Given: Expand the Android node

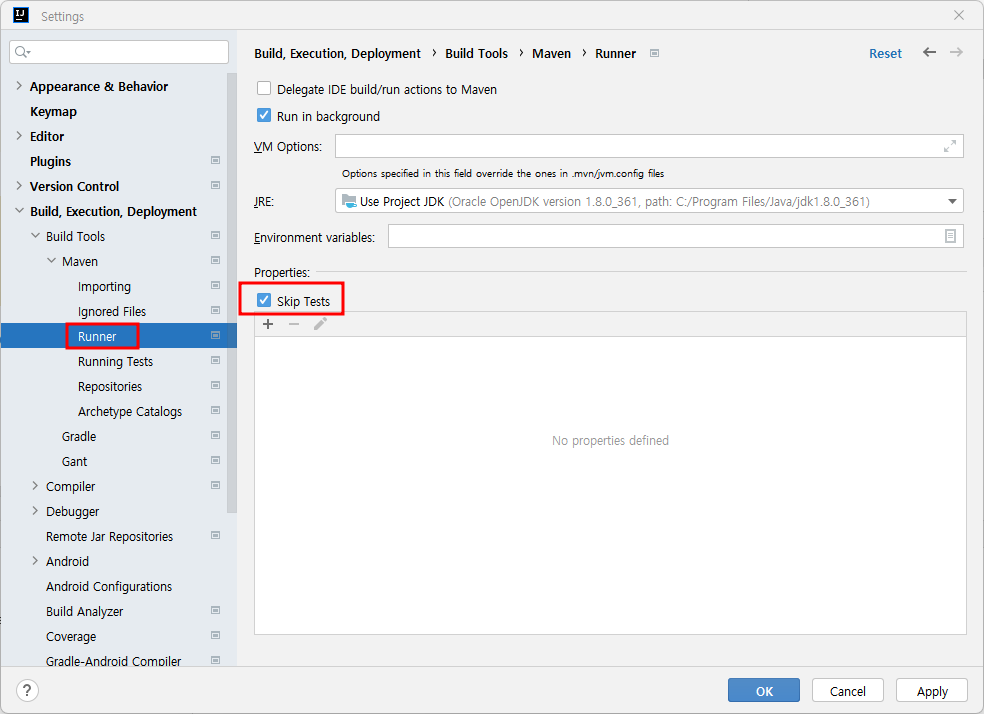Looking at the screenshot, I should click(x=35, y=561).
